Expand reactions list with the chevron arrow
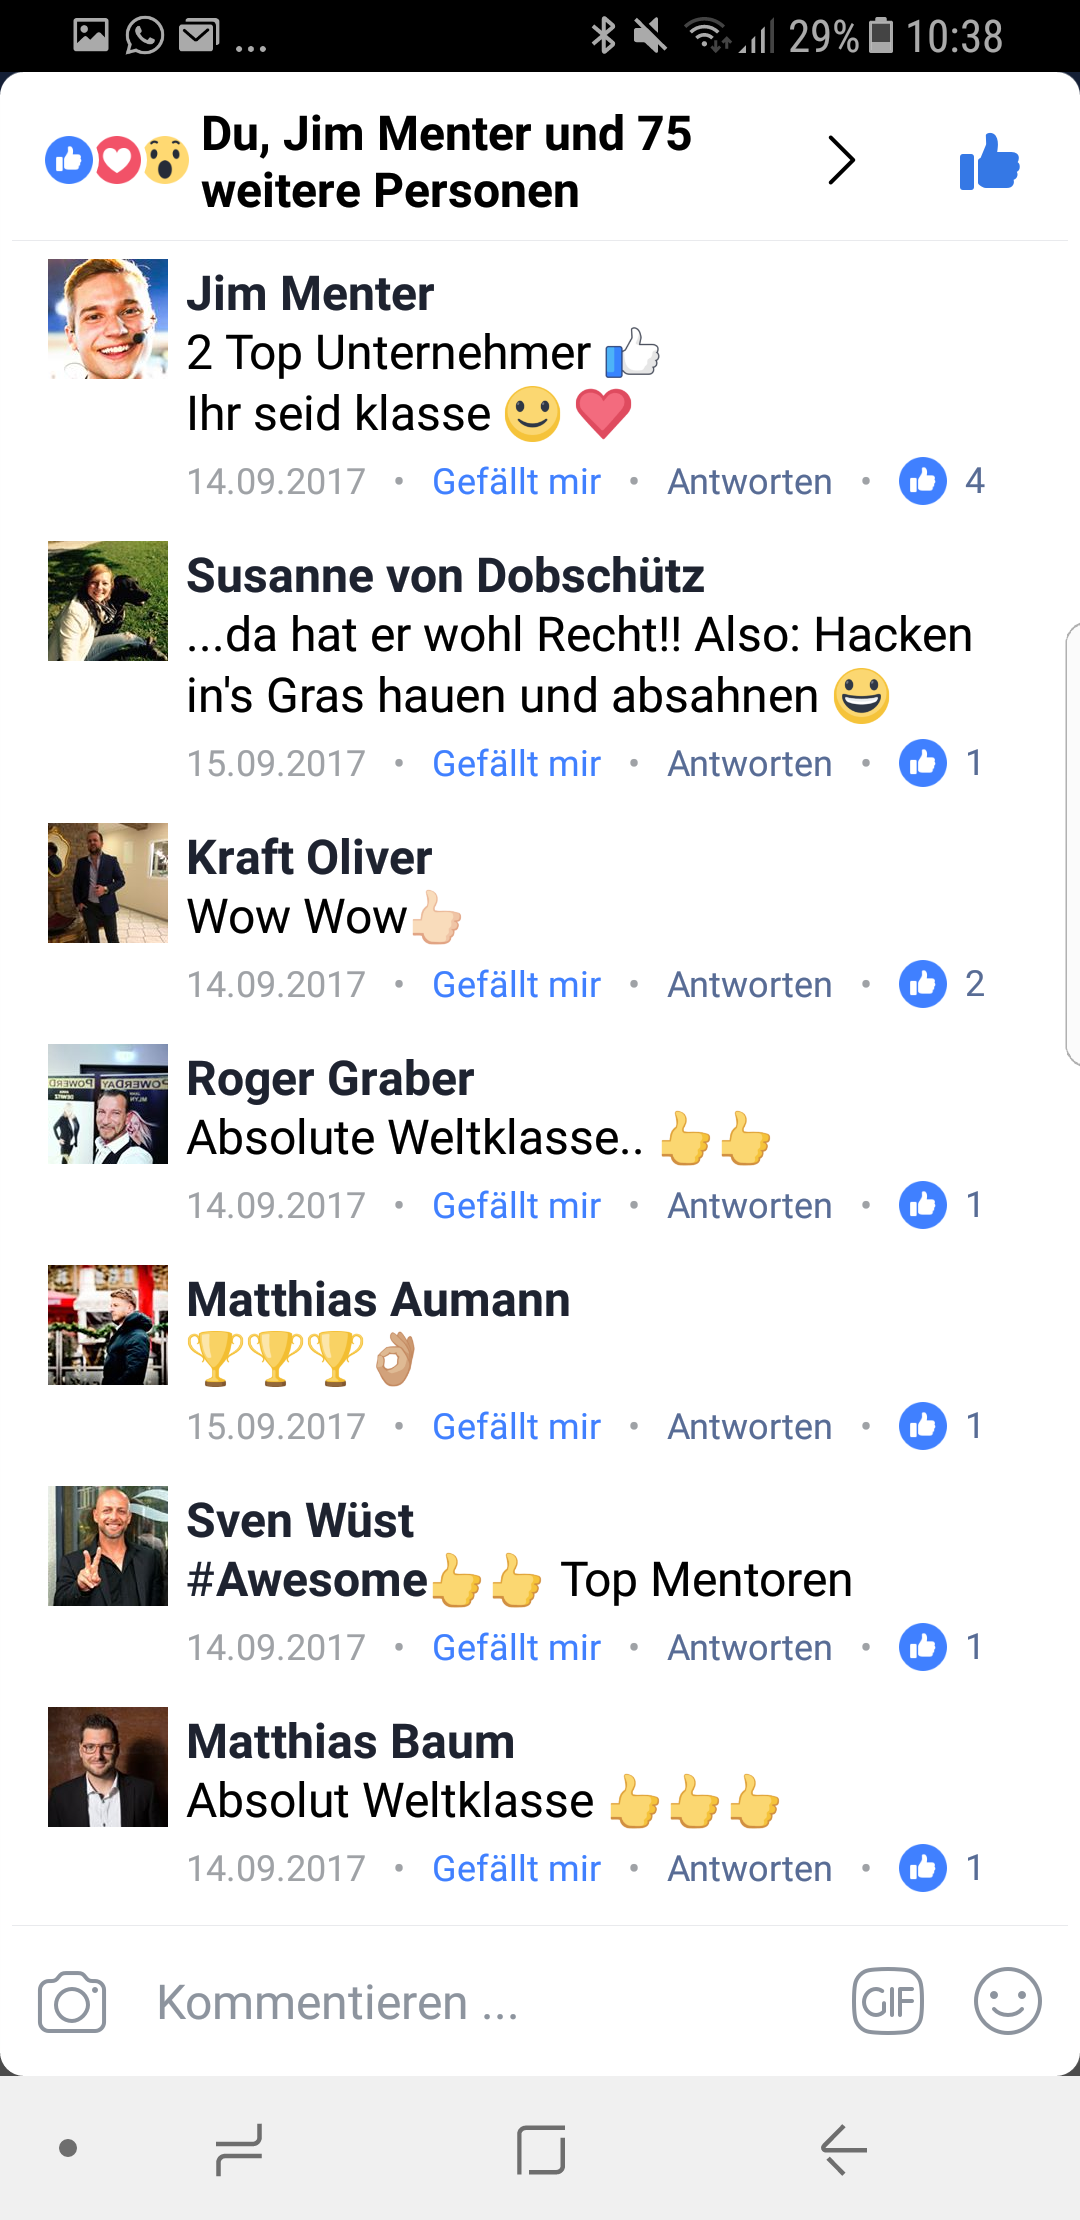This screenshot has height=2220, width=1080. (x=842, y=161)
